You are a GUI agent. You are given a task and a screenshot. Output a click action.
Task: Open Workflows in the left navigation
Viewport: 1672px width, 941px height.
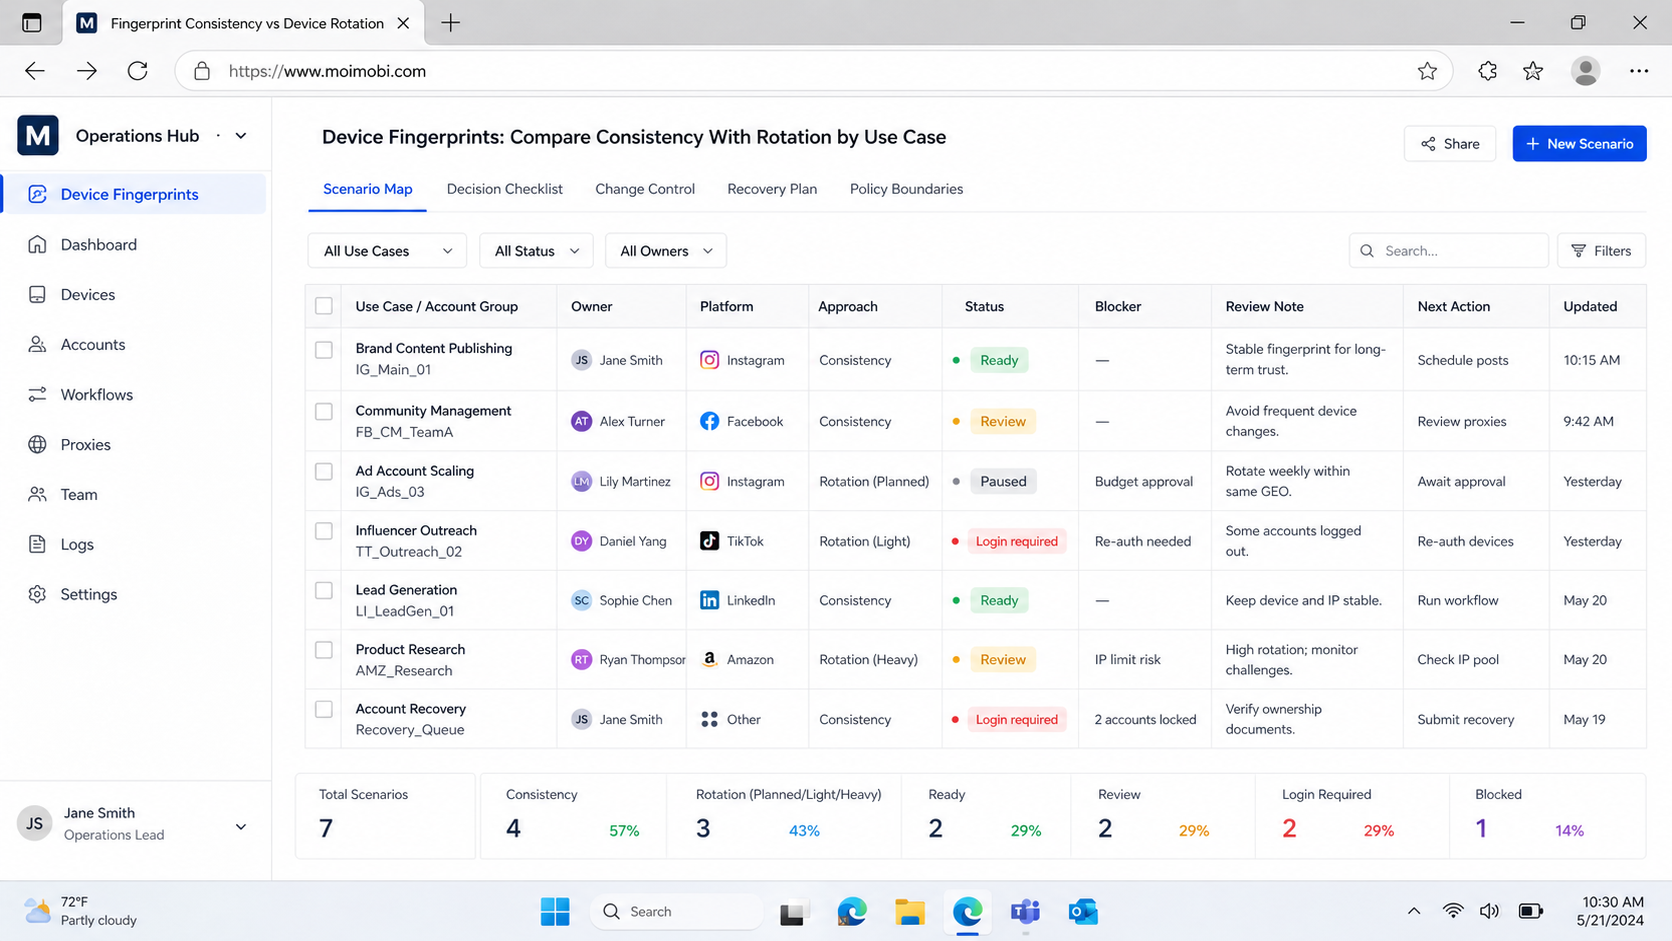tap(96, 394)
